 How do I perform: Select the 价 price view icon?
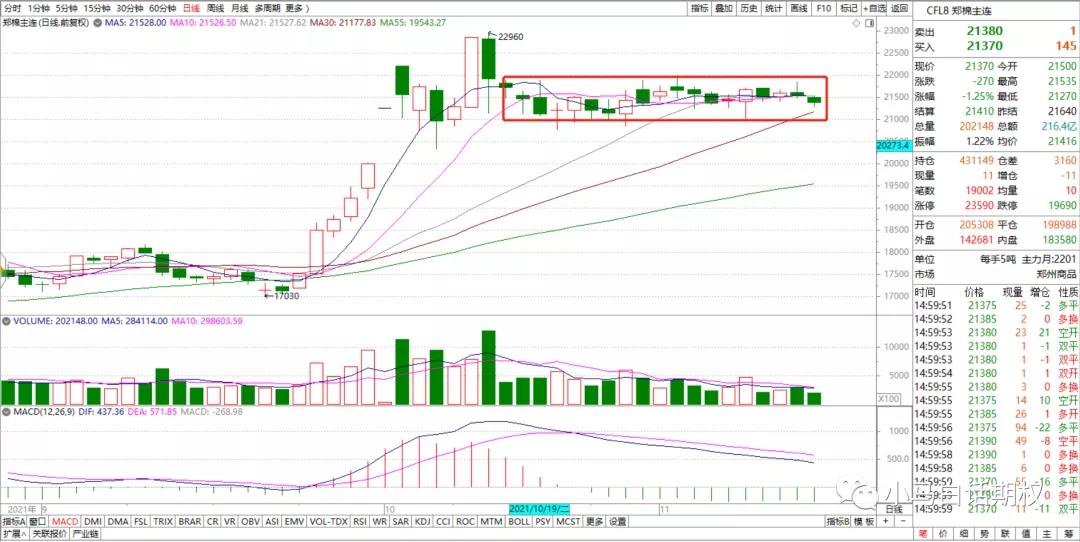tap(943, 534)
